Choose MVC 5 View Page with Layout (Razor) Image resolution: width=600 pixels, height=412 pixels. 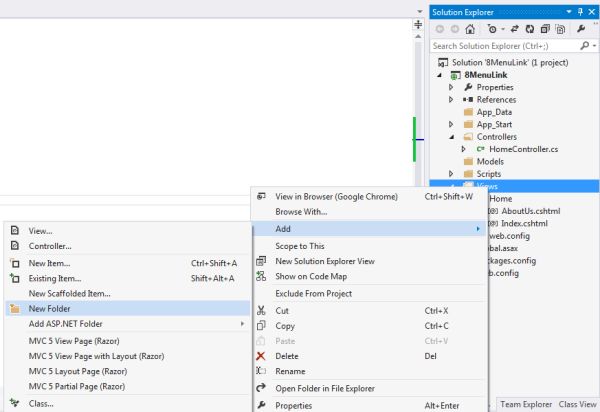click(x=127, y=356)
